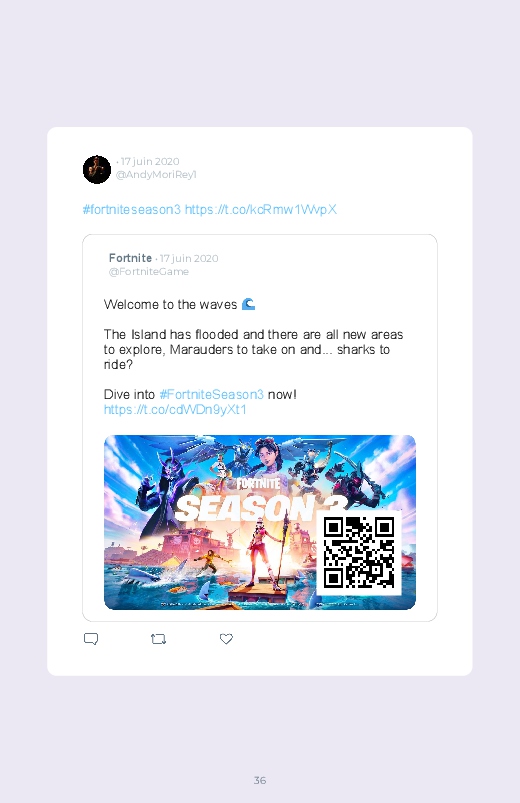Open AndyMoriRey1's profile avatar
The height and width of the screenshot is (803, 520).
pos(97,170)
